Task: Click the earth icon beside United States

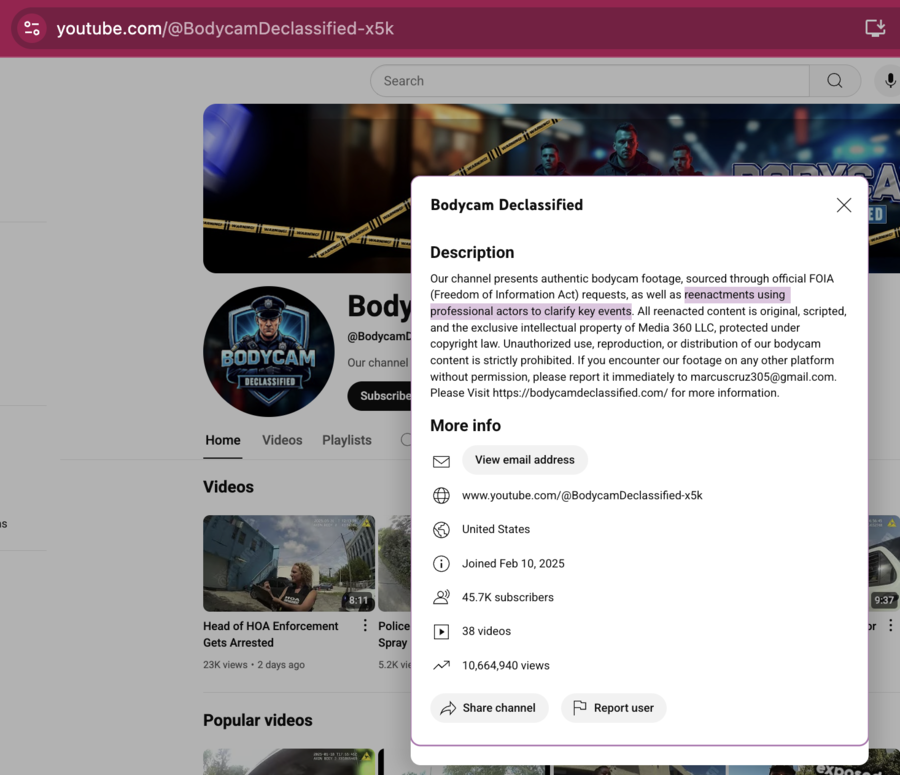Action: click(441, 529)
